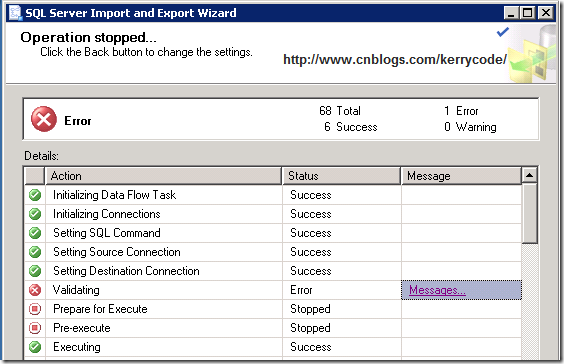Click green check icon beside Initializing Connections
This screenshot has height=364, width=564.
coord(35,214)
